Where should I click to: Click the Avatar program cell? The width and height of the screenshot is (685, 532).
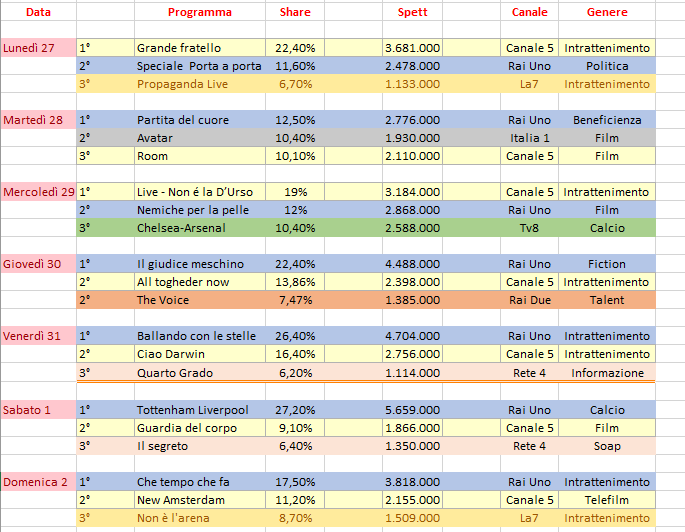(x=199, y=138)
